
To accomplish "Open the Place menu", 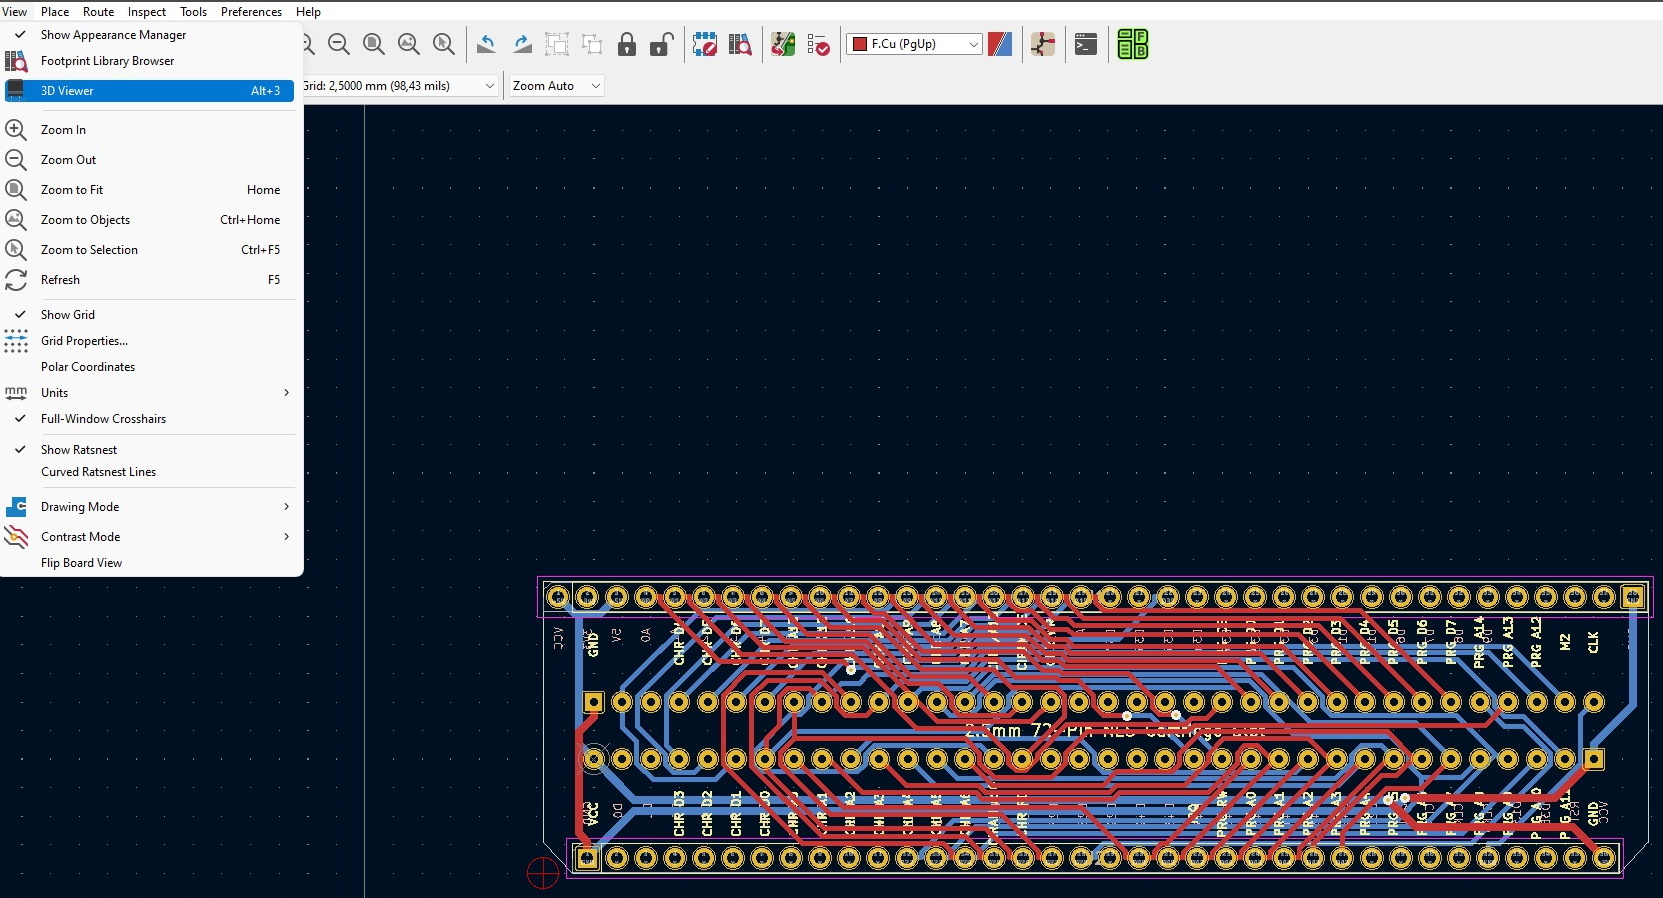I will [x=55, y=12].
